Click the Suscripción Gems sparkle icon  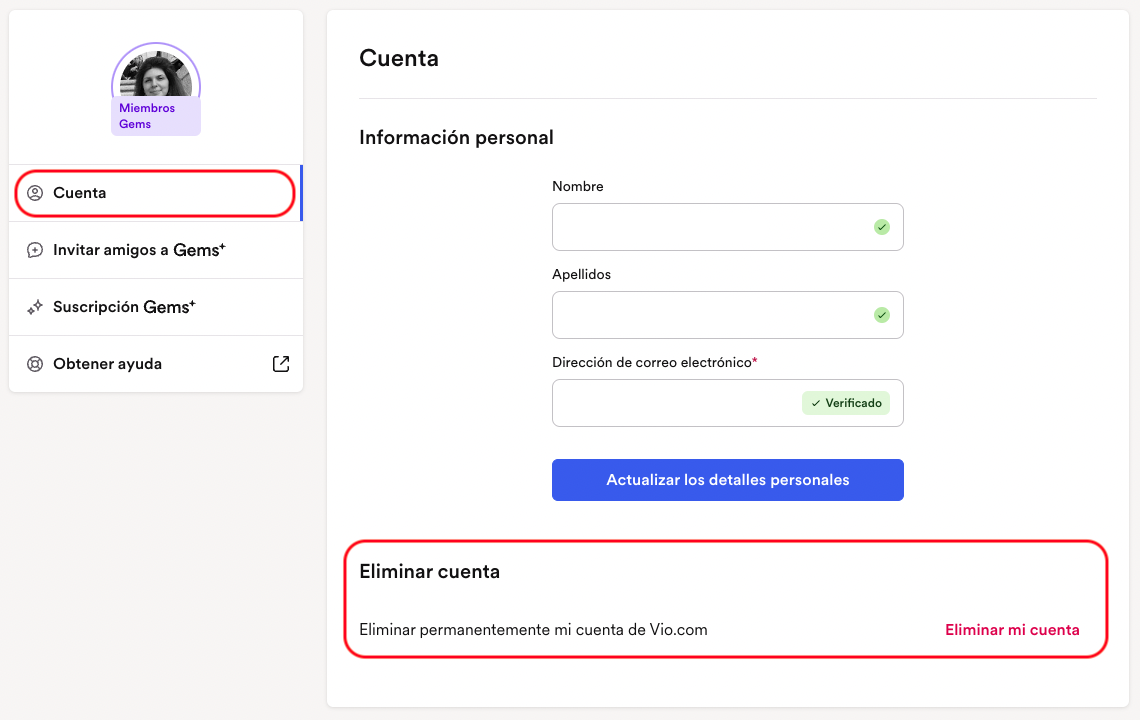[x=35, y=307]
